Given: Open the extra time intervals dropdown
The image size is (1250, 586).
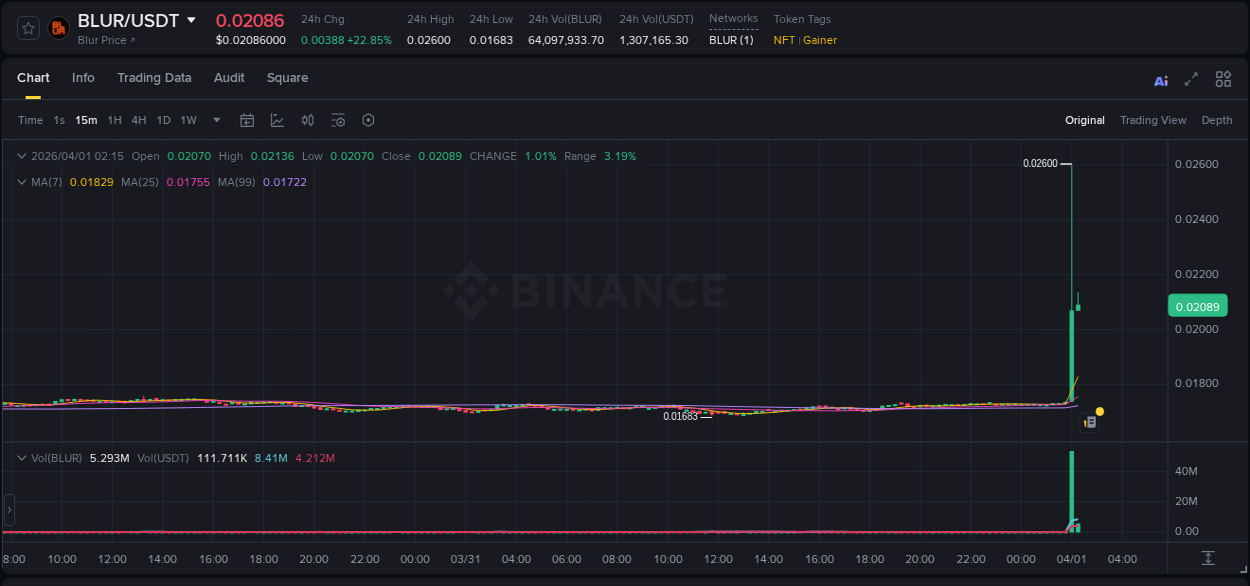Looking at the screenshot, I should tap(215, 120).
